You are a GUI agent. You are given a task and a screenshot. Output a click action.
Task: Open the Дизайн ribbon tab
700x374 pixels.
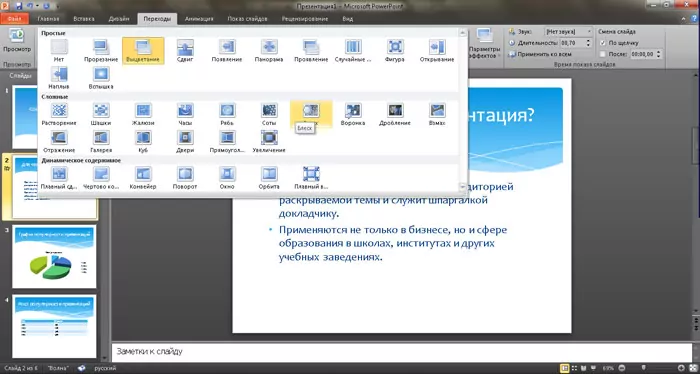[x=119, y=19]
